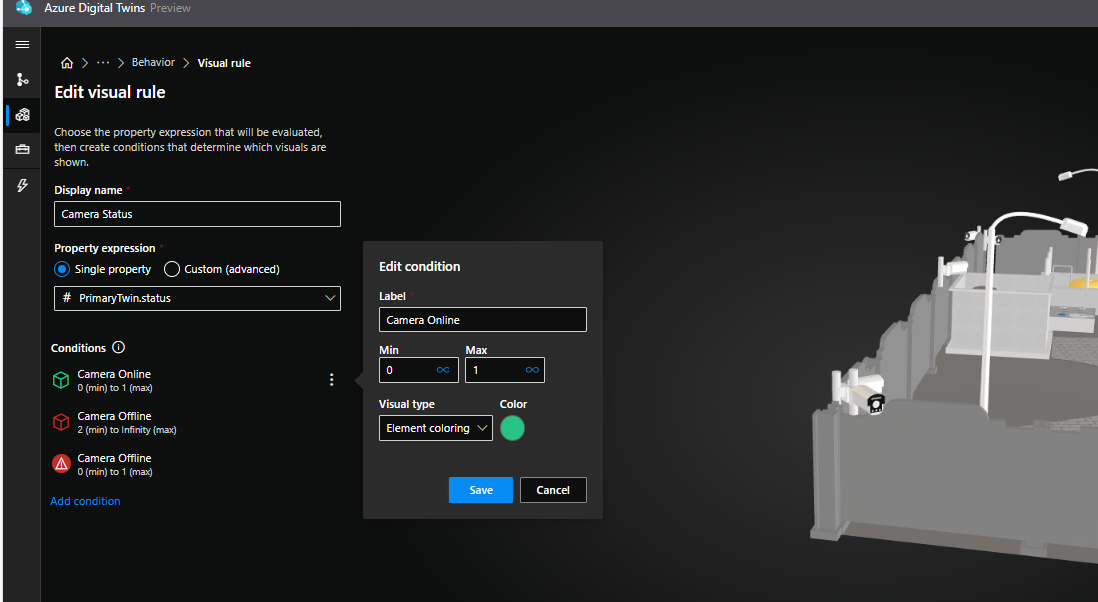Image resolution: width=1098 pixels, height=602 pixels.
Task: Click the green cube Camera Online icon
Action: pyautogui.click(x=62, y=380)
